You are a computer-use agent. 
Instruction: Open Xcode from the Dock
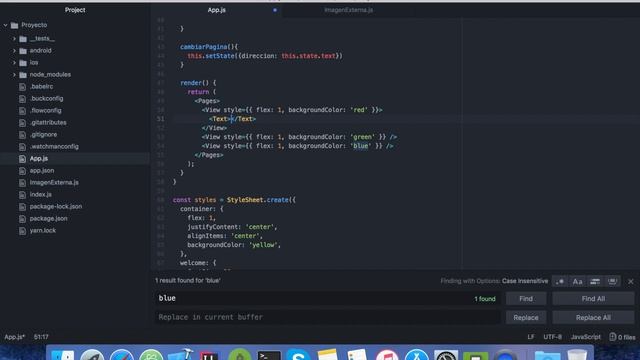(x=180, y=353)
